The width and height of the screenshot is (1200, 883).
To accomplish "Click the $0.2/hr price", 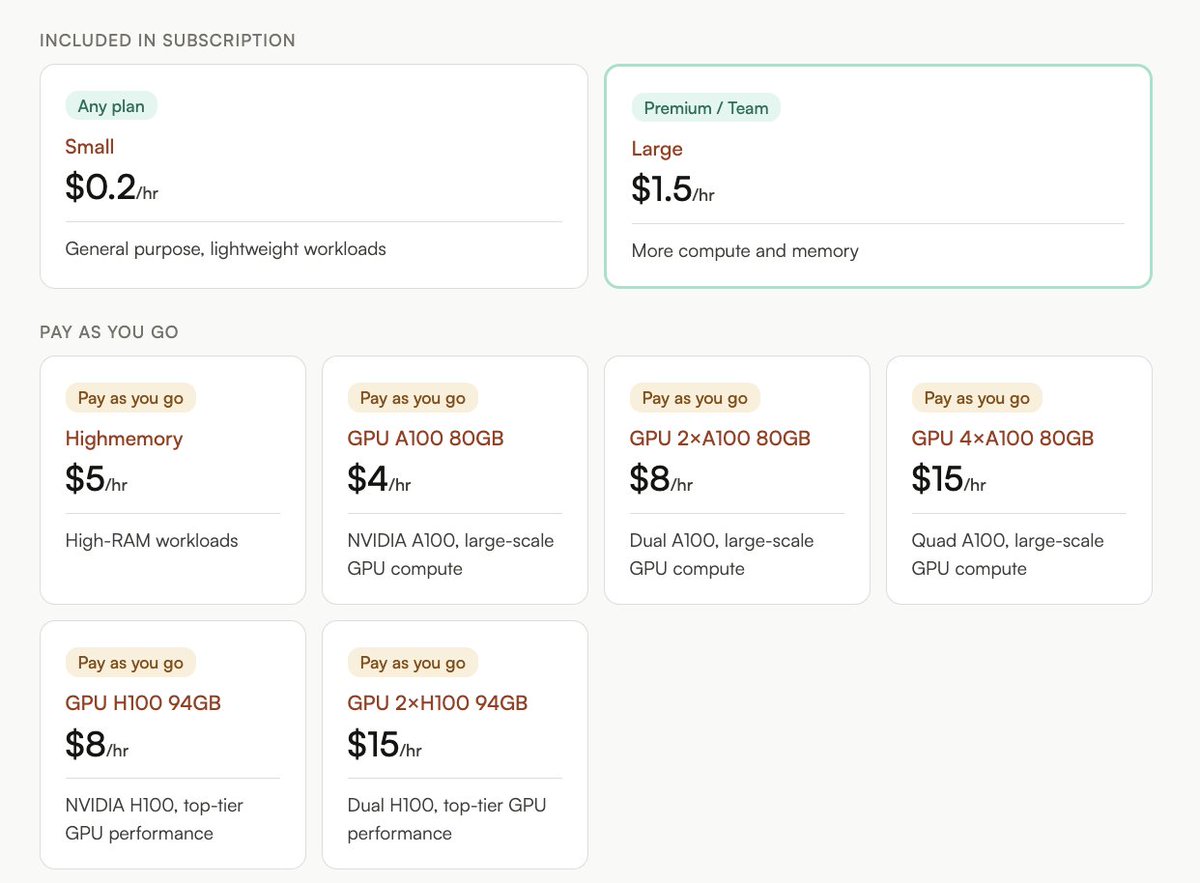I will (x=112, y=187).
